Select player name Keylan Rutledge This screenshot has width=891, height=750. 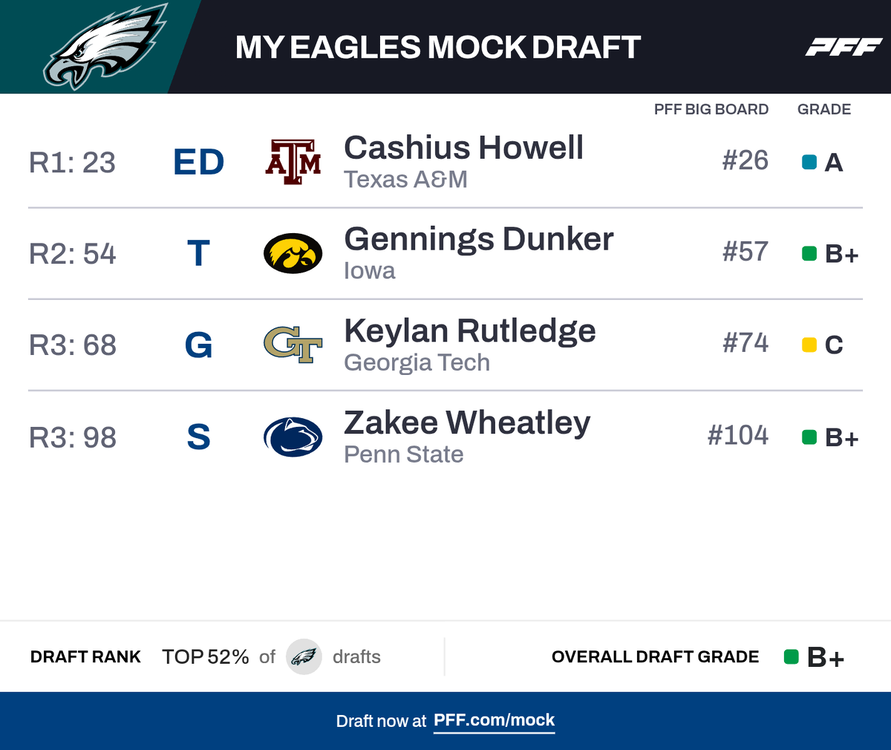pos(469,331)
